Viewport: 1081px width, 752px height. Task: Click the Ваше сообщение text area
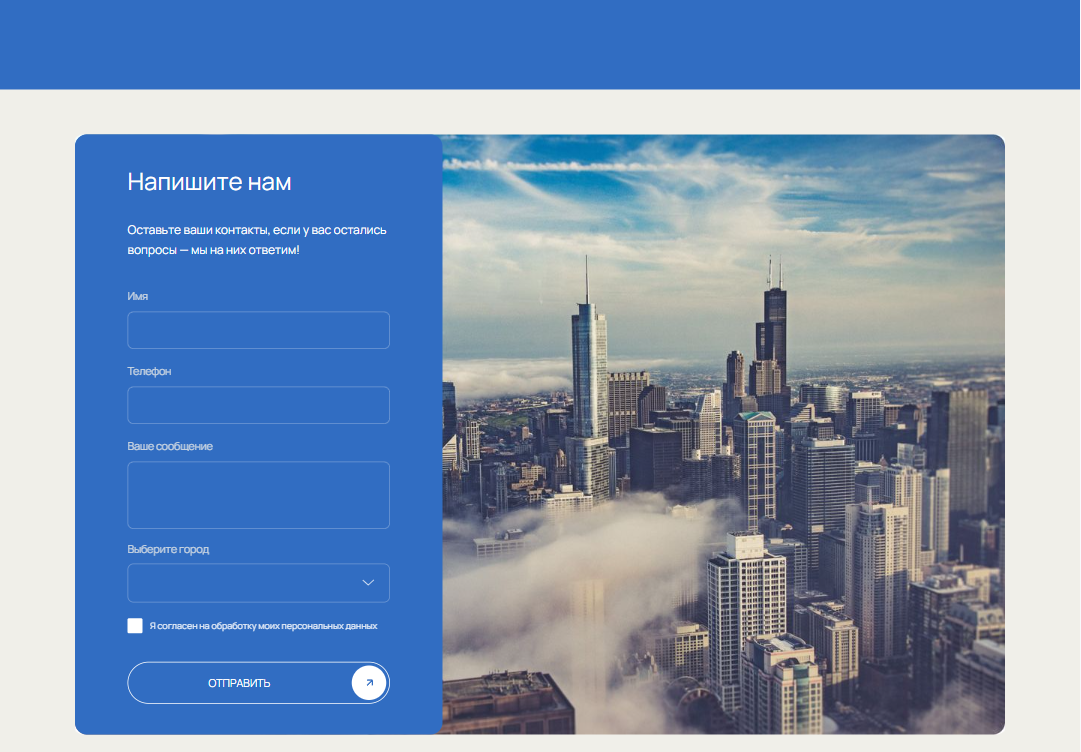tap(259, 495)
